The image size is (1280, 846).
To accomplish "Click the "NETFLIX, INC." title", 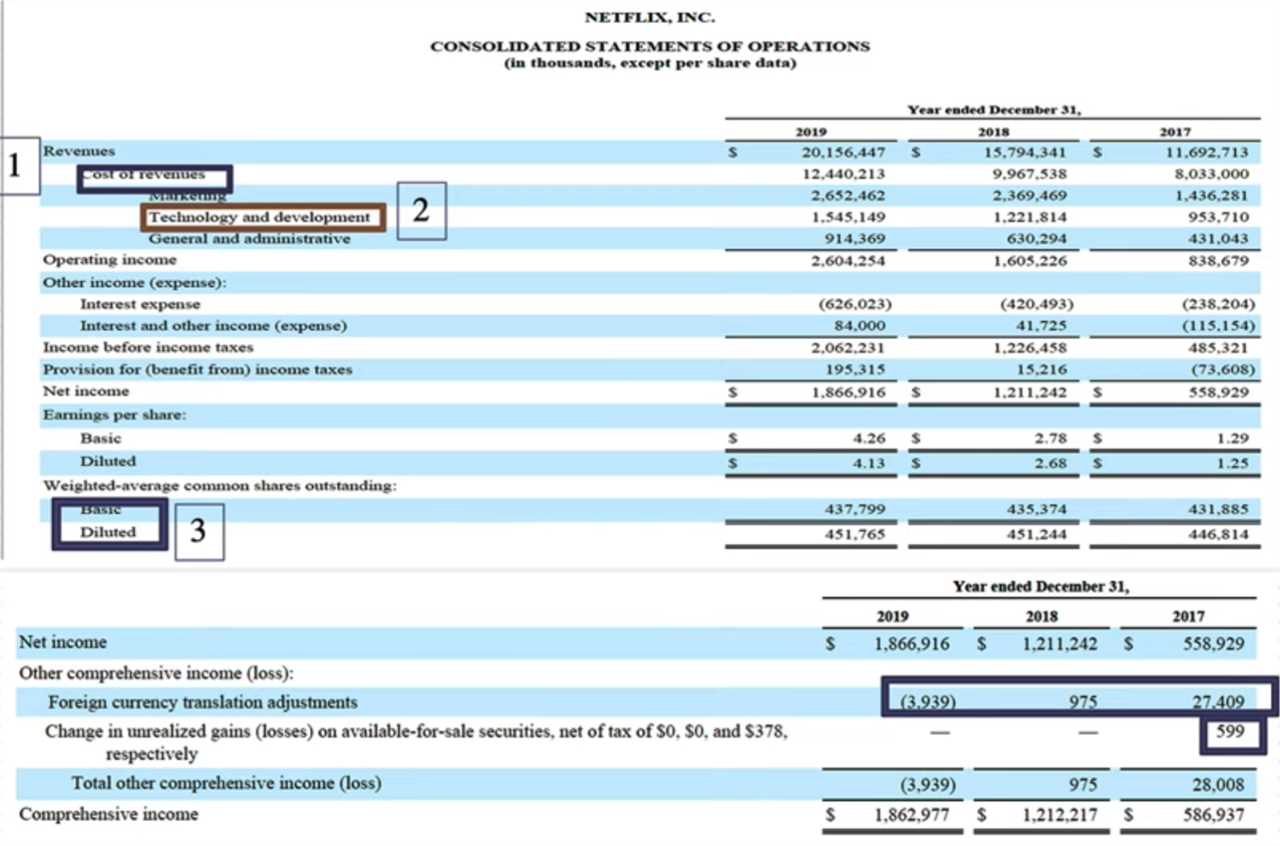I will click(650, 17).
